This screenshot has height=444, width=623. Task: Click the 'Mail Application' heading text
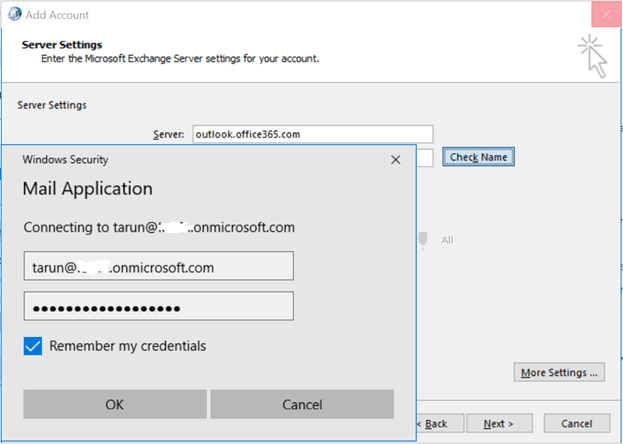pos(87,188)
